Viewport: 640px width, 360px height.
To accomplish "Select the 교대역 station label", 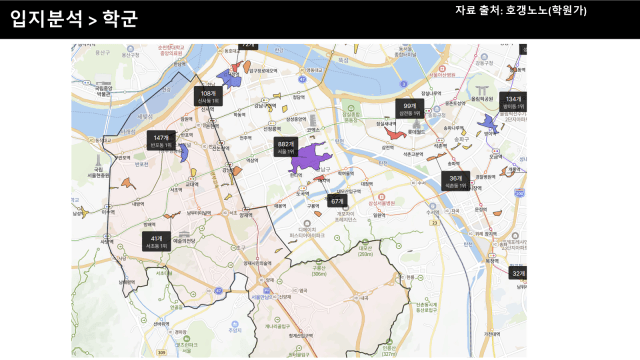I will coord(192,184).
